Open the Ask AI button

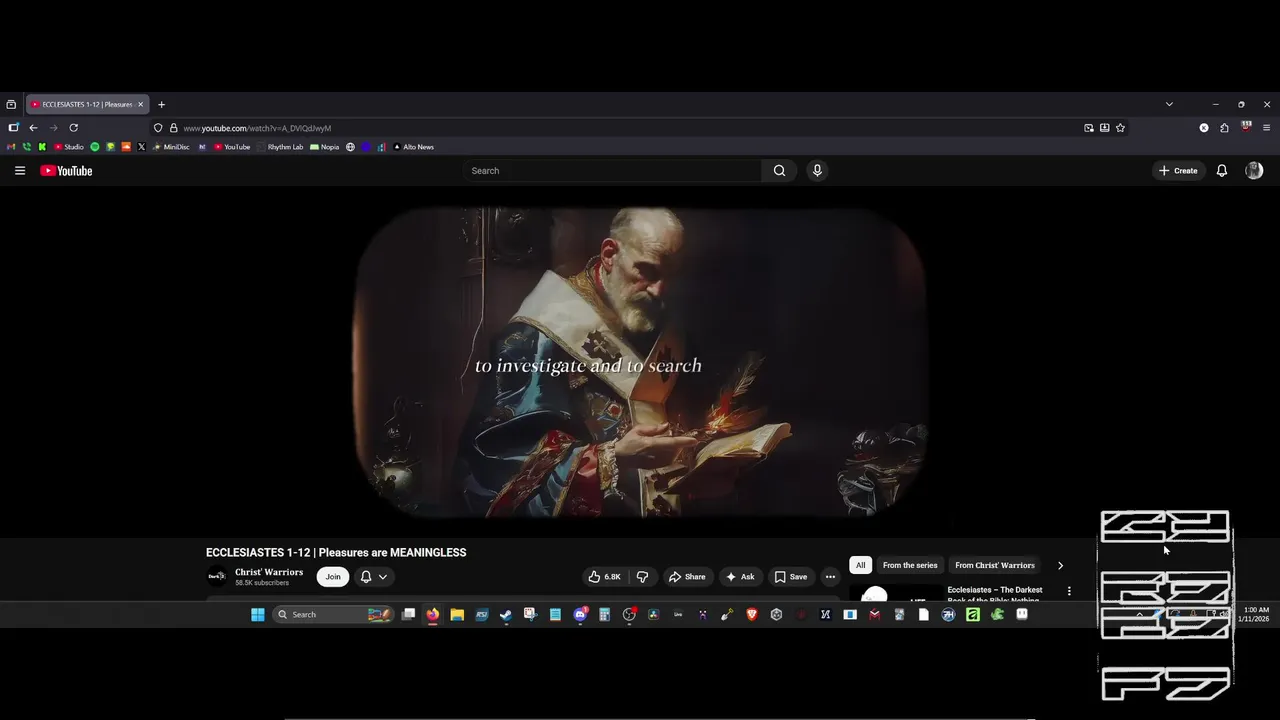point(740,577)
